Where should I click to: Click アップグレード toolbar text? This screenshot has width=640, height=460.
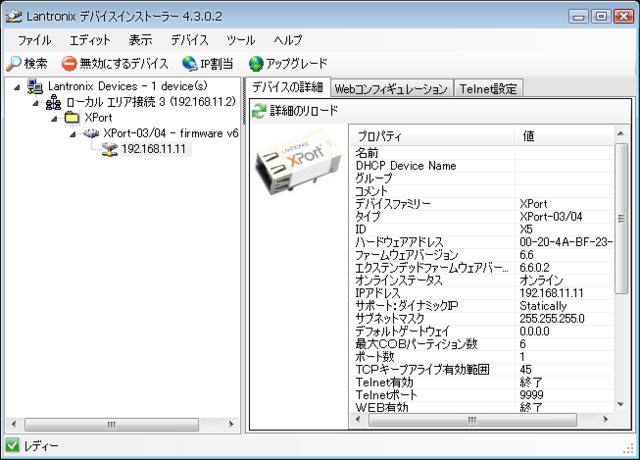(297, 64)
